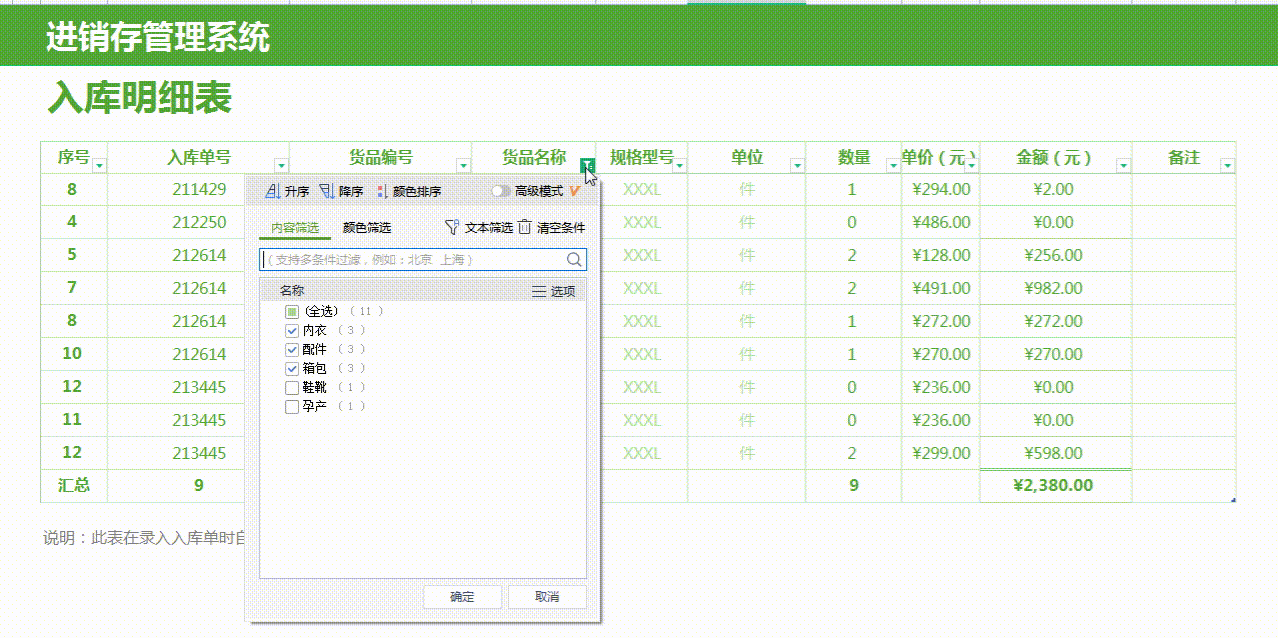Cancel filter with 取消 button
The image size is (1278, 638).
547,597
